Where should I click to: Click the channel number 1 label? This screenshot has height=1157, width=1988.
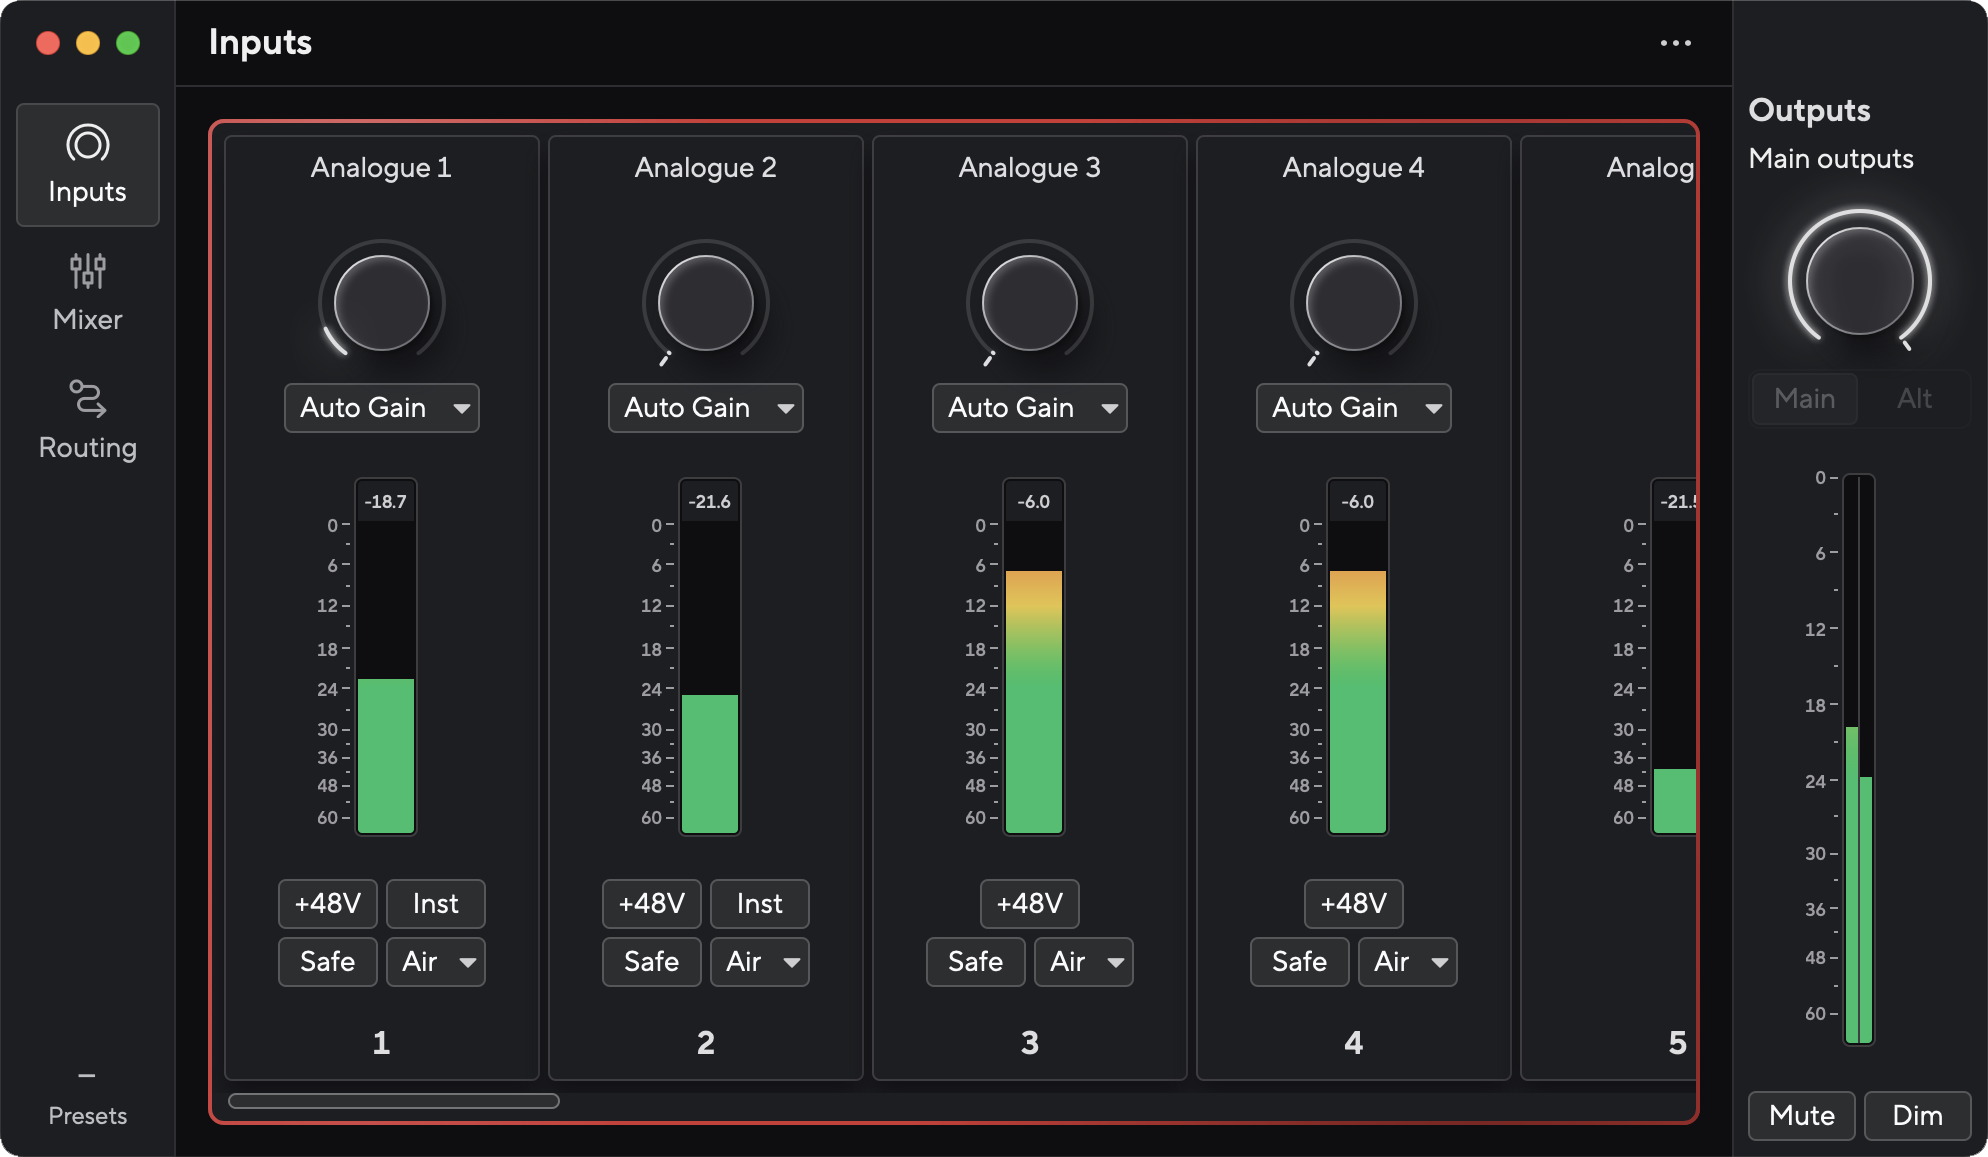(x=382, y=1043)
